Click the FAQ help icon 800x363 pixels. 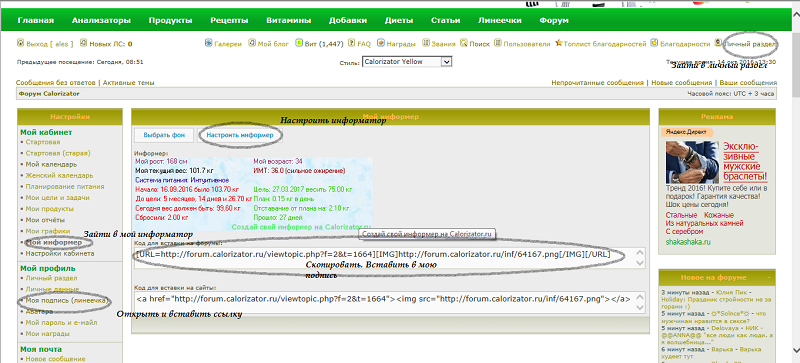(x=352, y=43)
